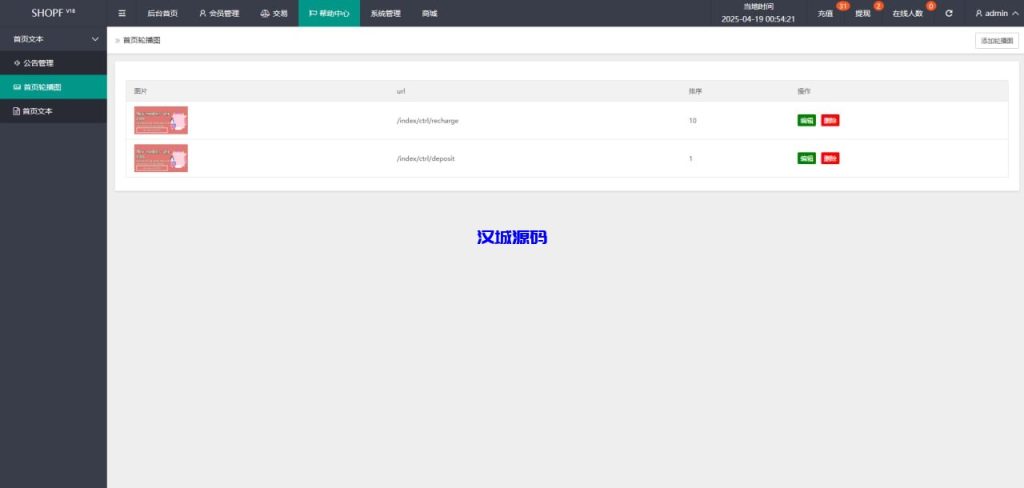Open 公告管理 in the sidebar
Screen dimensions: 1024x488
click(38, 63)
